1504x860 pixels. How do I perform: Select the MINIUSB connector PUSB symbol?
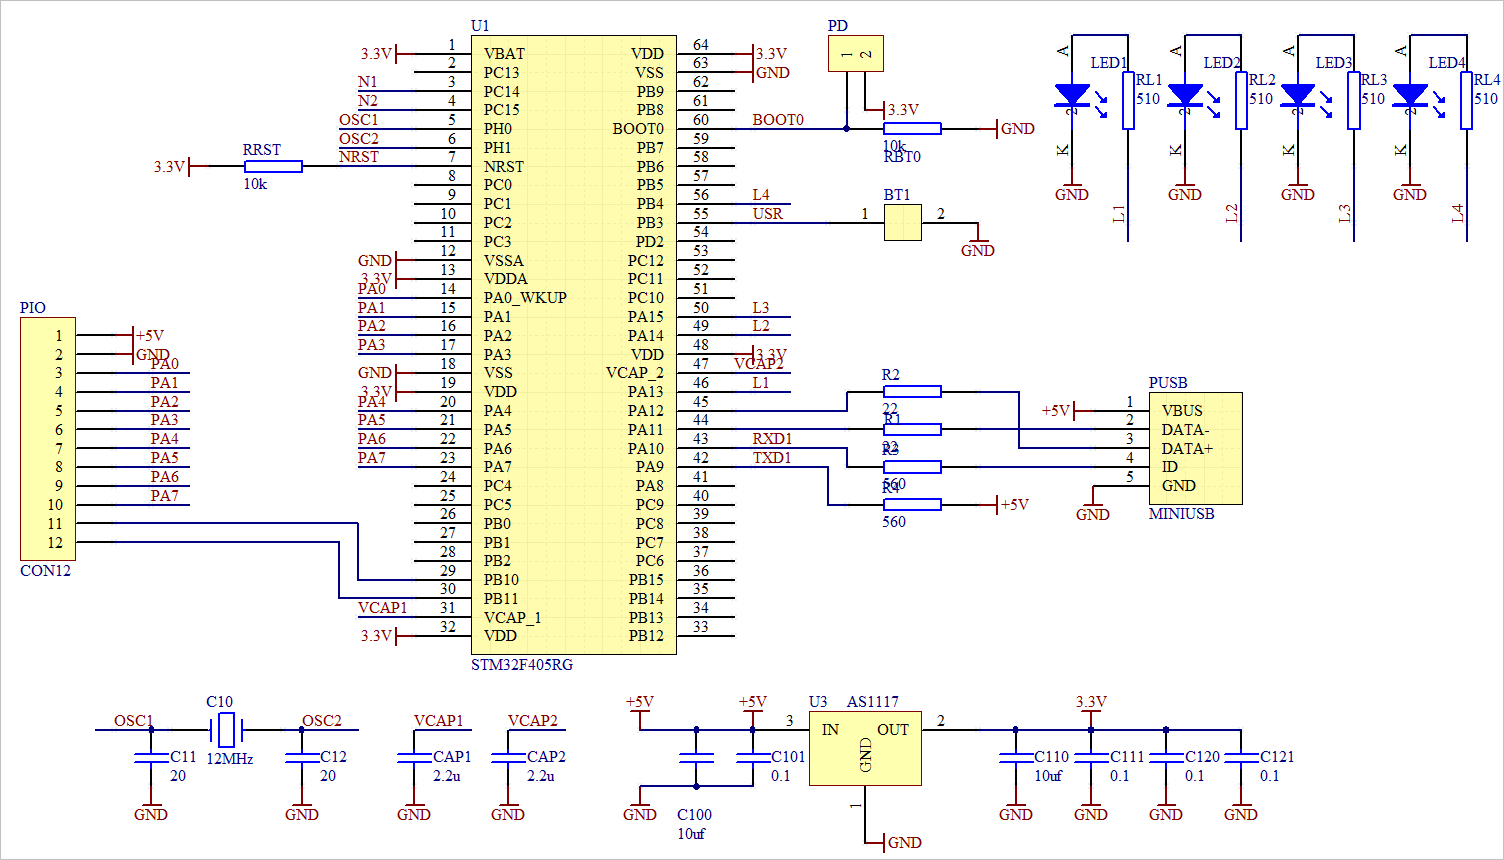point(1195,447)
